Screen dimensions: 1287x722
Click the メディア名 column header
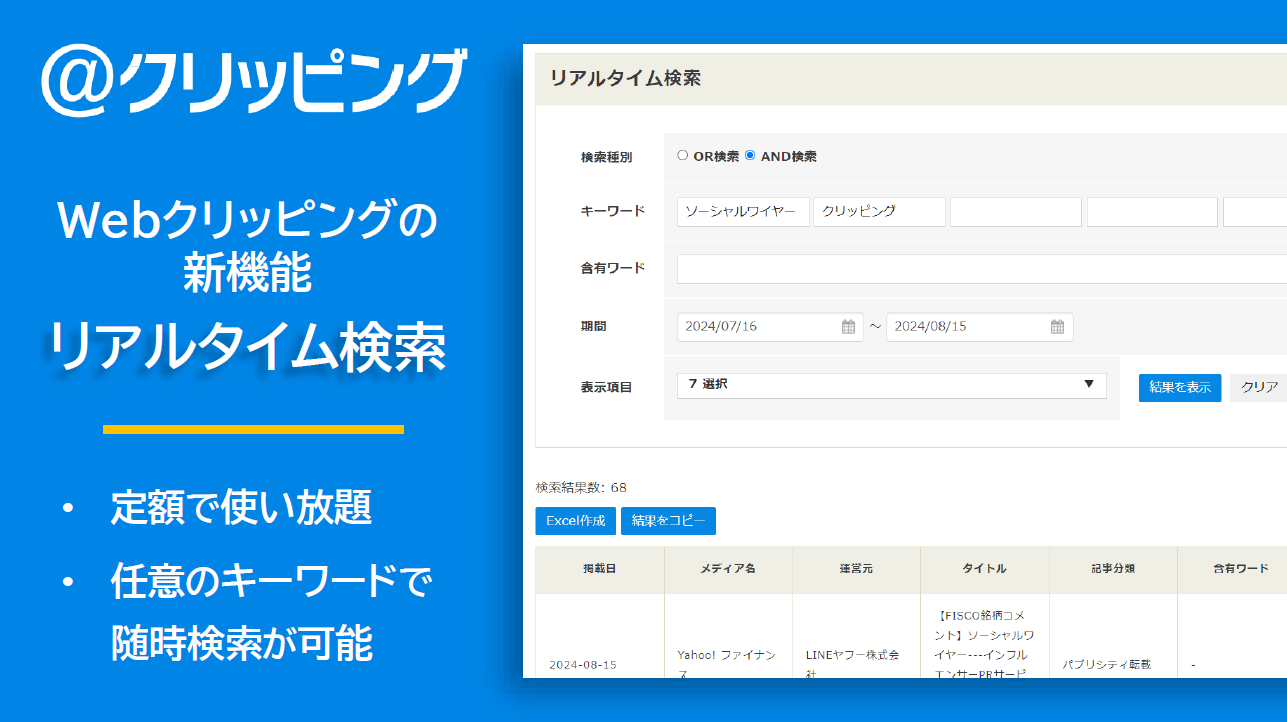727,569
